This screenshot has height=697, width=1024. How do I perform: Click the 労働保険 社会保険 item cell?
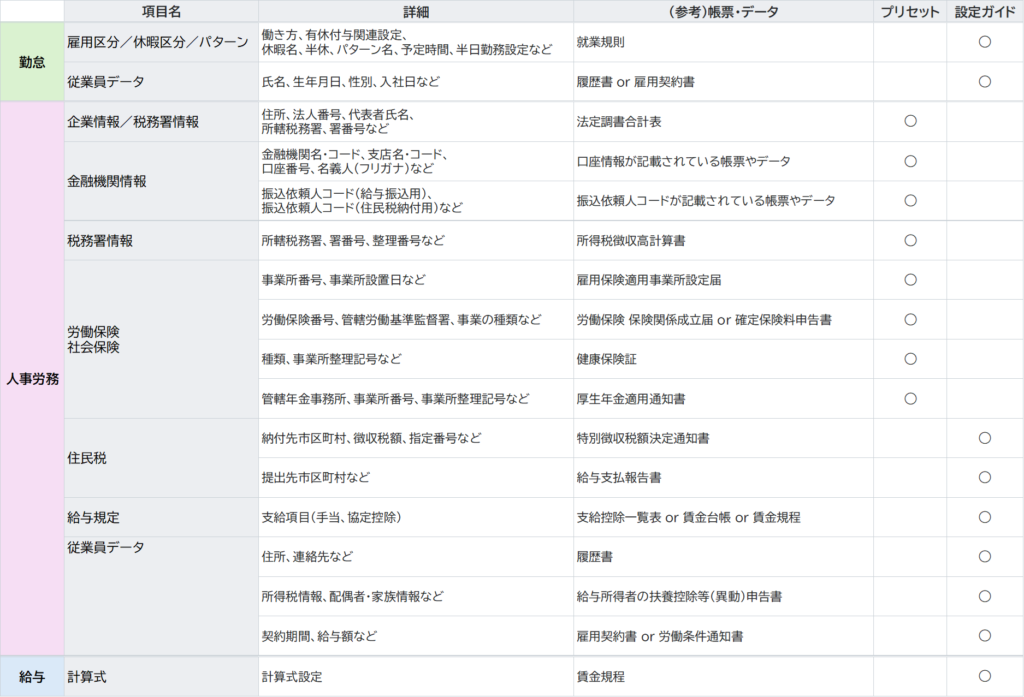pyautogui.click(x=94, y=339)
